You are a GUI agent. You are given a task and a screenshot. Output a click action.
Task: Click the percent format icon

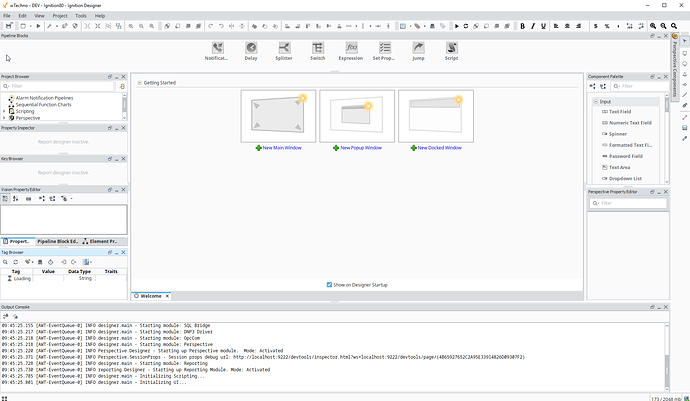tap(607, 26)
